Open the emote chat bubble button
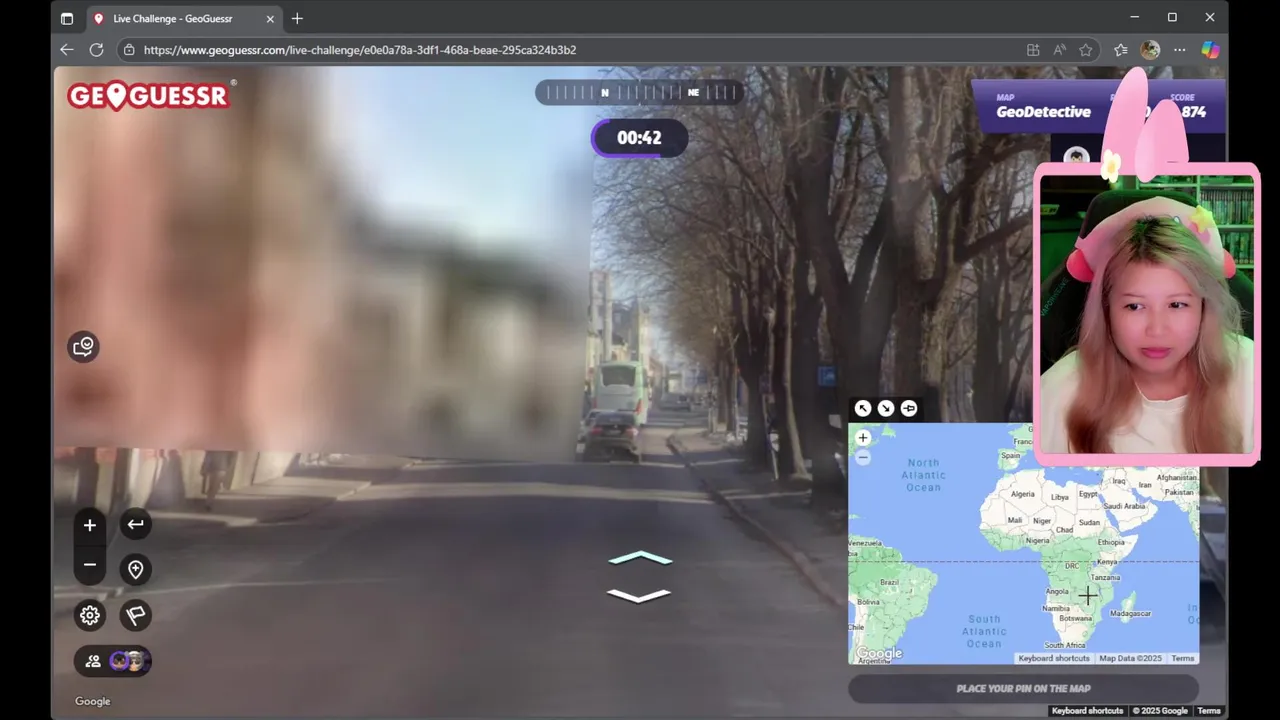Screen dimensions: 1280x720 83,347
